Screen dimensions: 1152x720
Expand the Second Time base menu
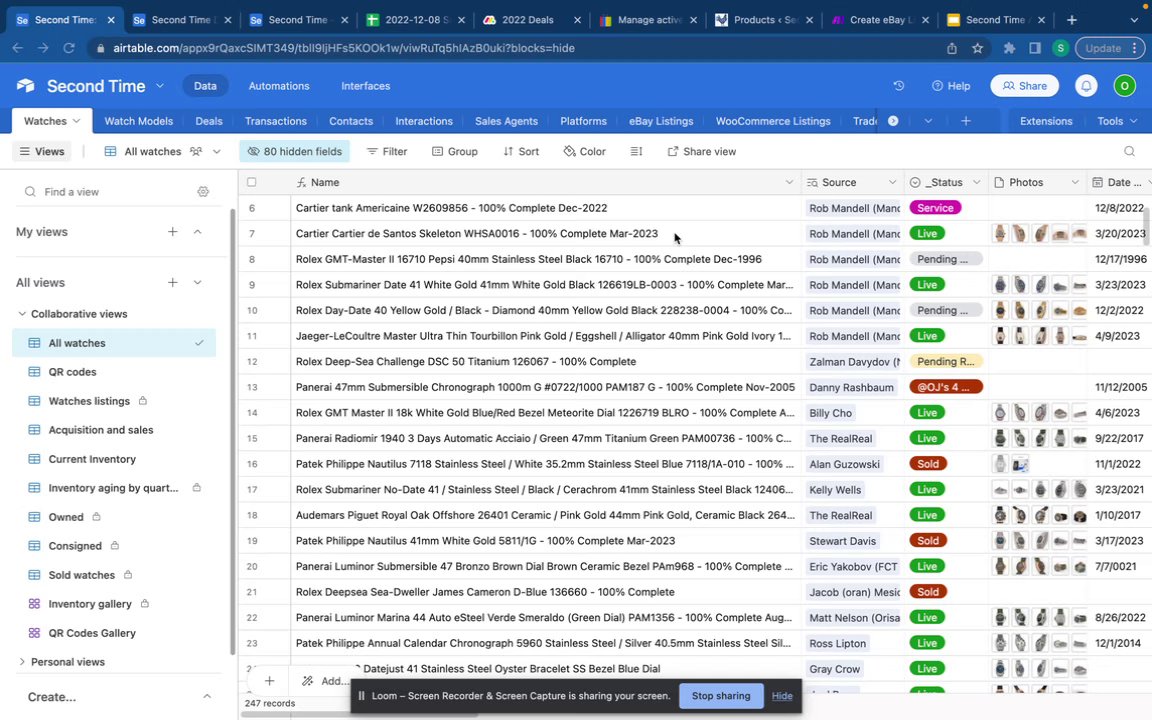point(159,86)
